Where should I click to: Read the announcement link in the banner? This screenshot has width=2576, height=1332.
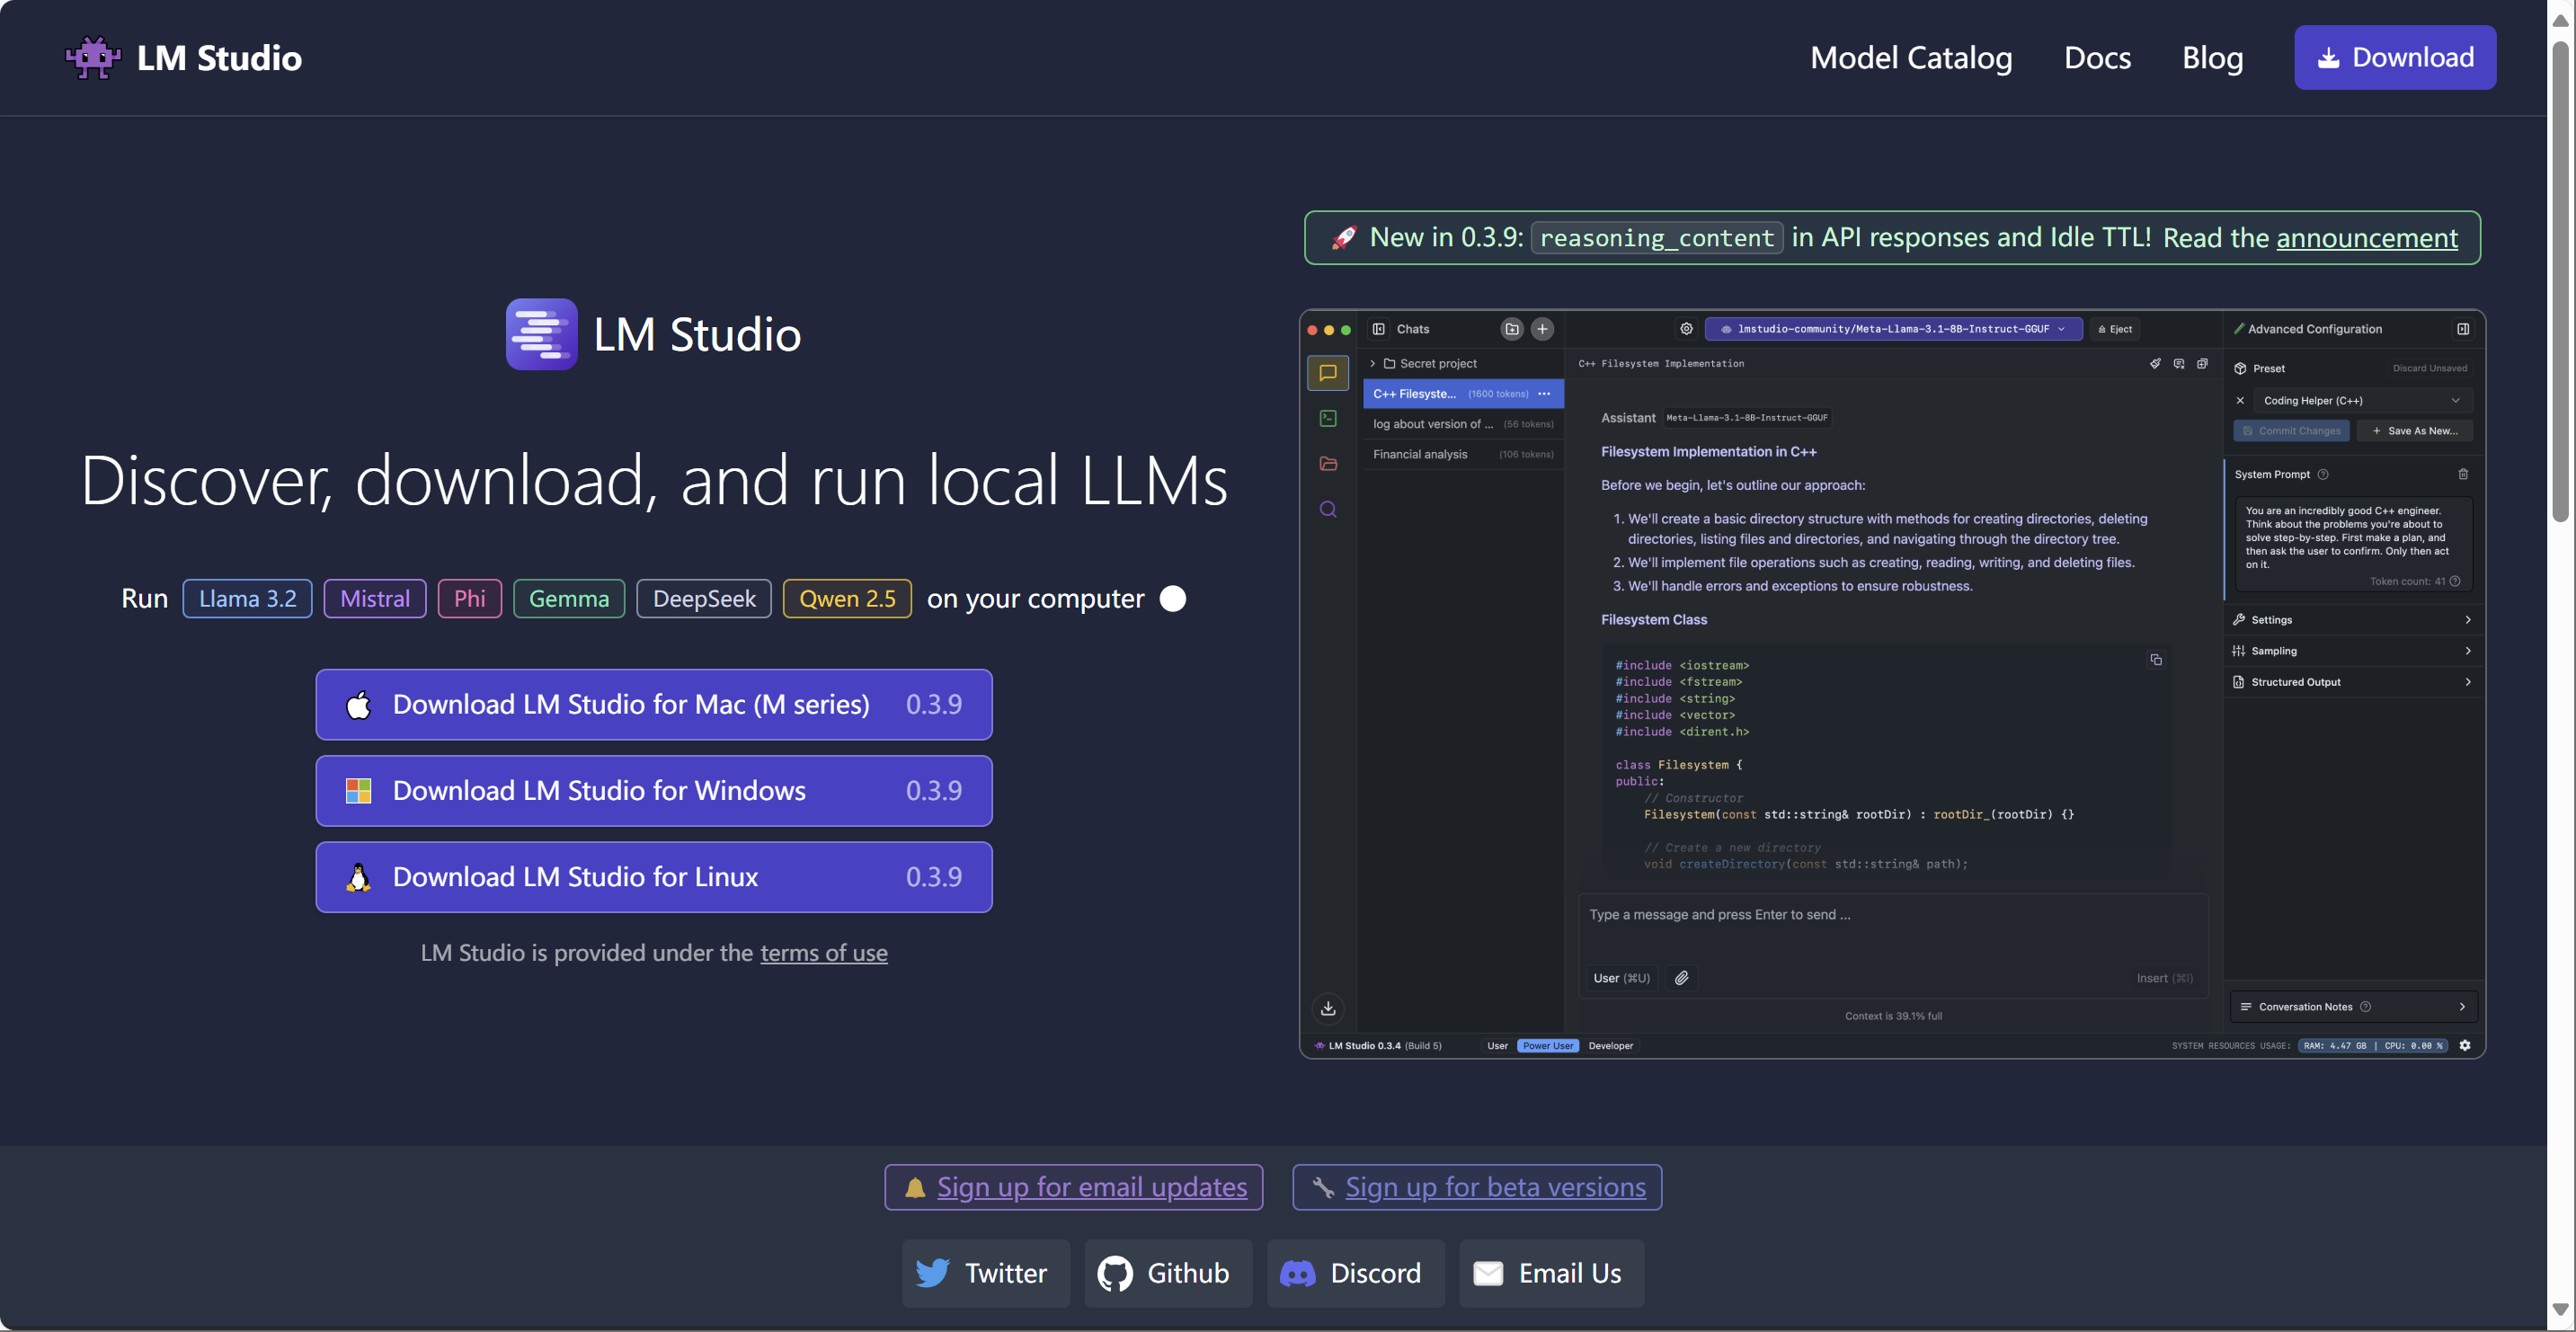pyautogui.click(x=2367, y=238)
